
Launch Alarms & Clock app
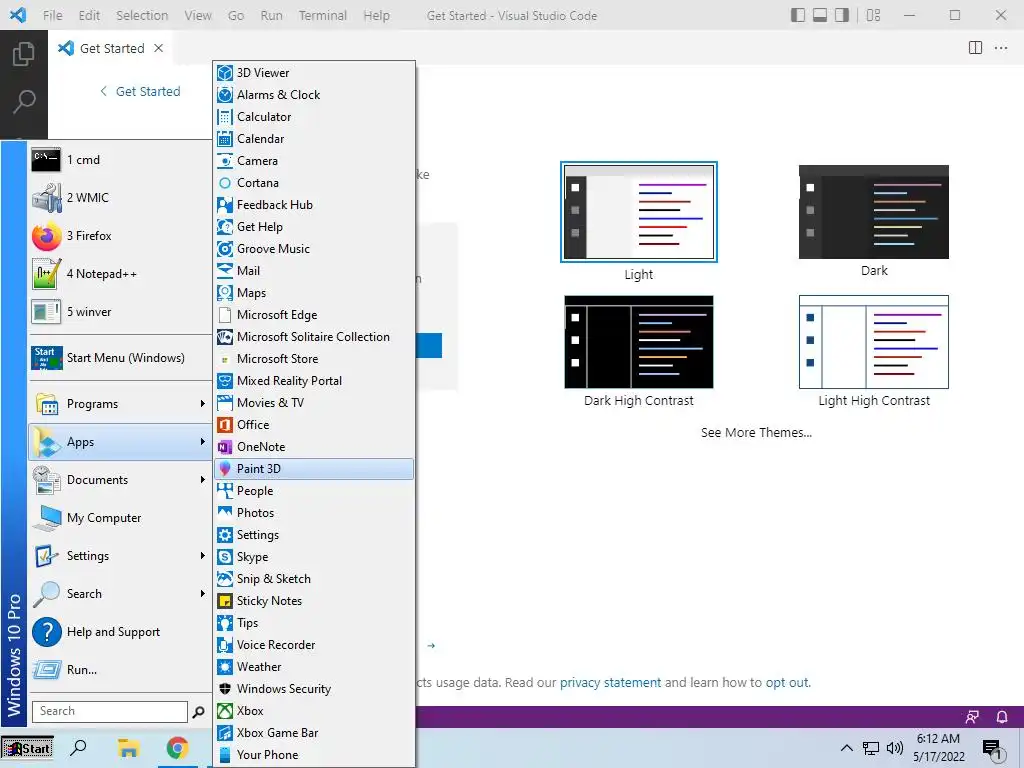(x=314, y=95)
